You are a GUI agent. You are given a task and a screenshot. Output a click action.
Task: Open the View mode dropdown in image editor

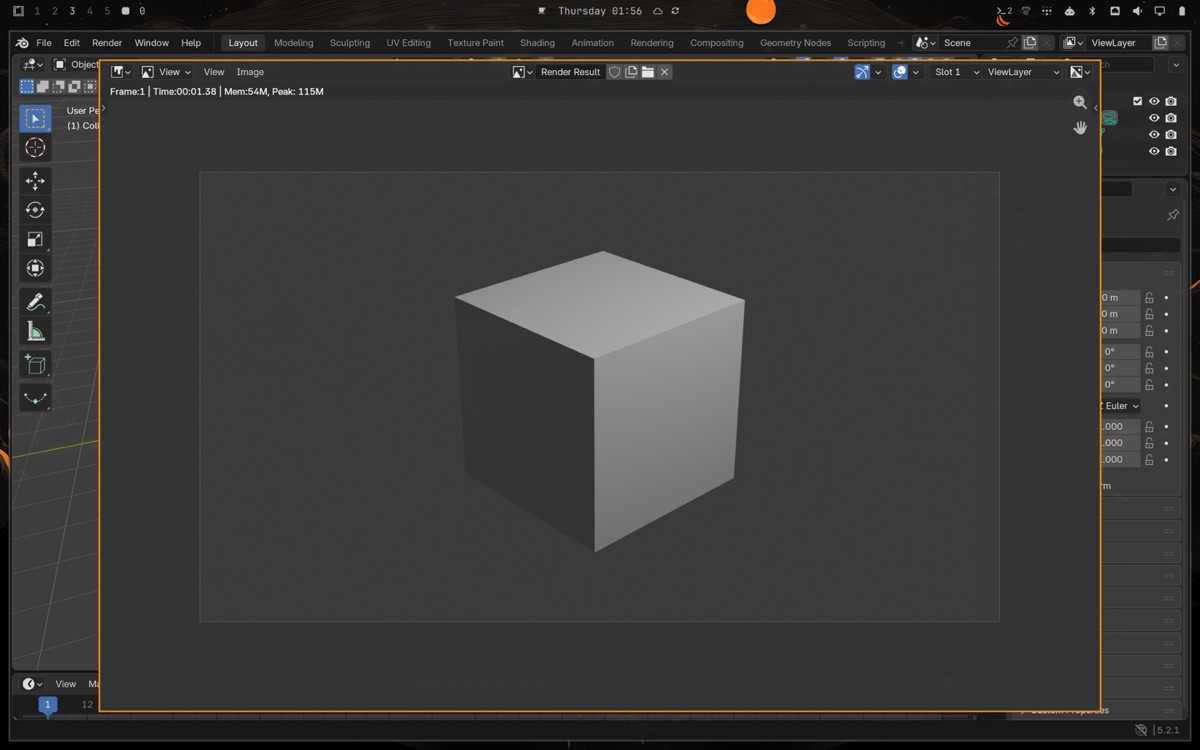pyautogui.click(x=166, y=72)
